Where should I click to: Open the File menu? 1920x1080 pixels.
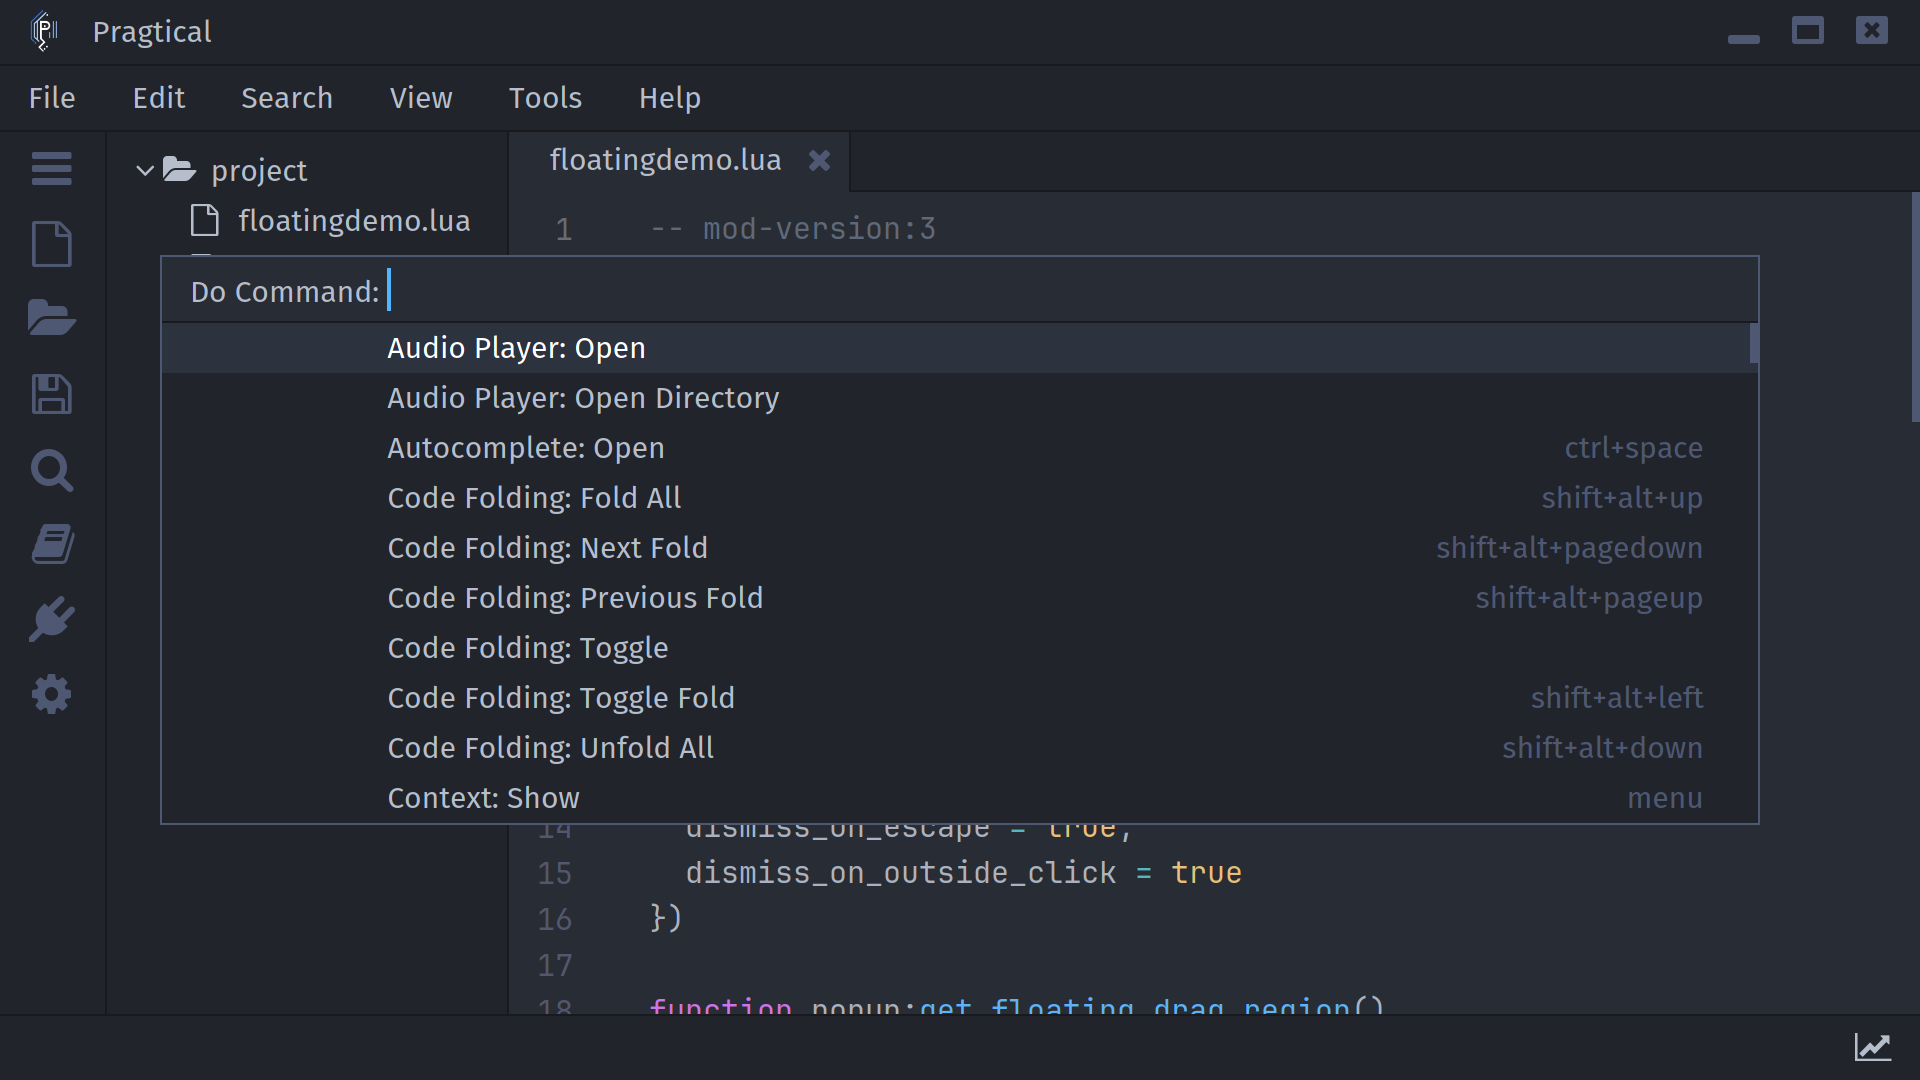pyautogui.click(x=52, y=98)
